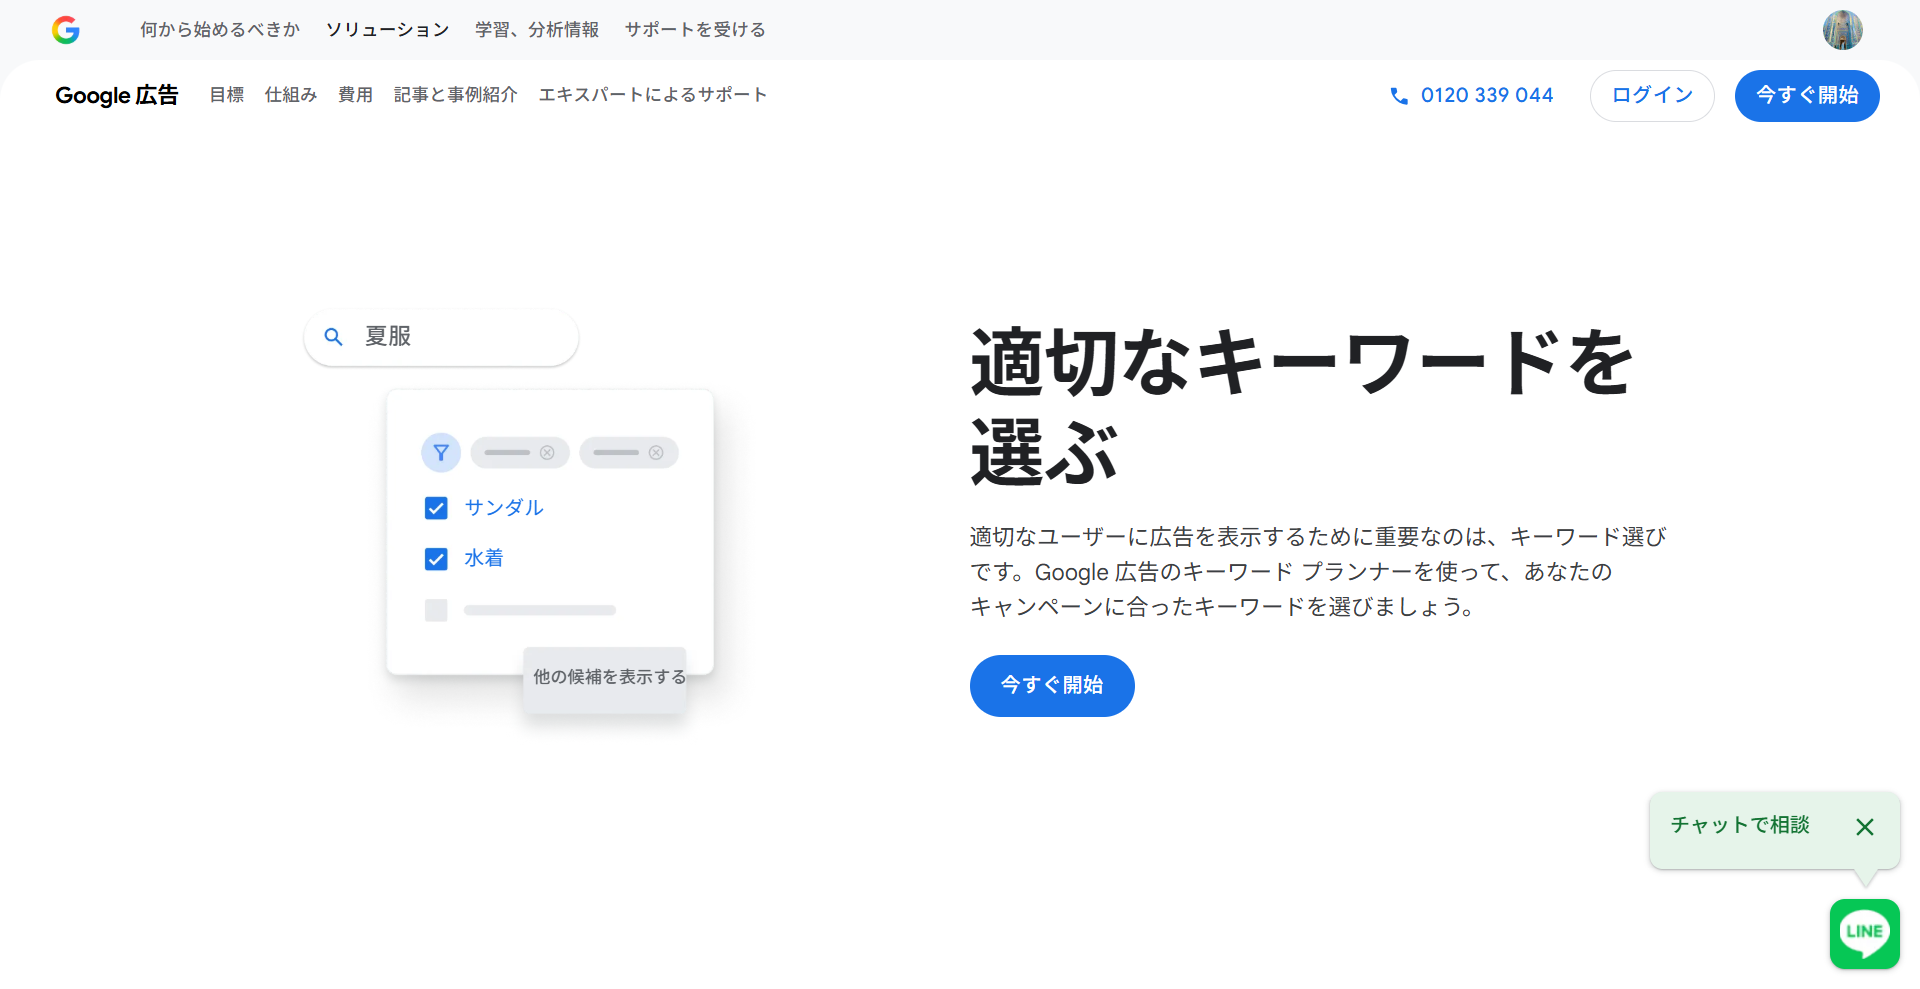Open 記事と事例紹介 nav item
Image resolution: width=1920 pixels, height=989 pixels.
tap(456, 95)
